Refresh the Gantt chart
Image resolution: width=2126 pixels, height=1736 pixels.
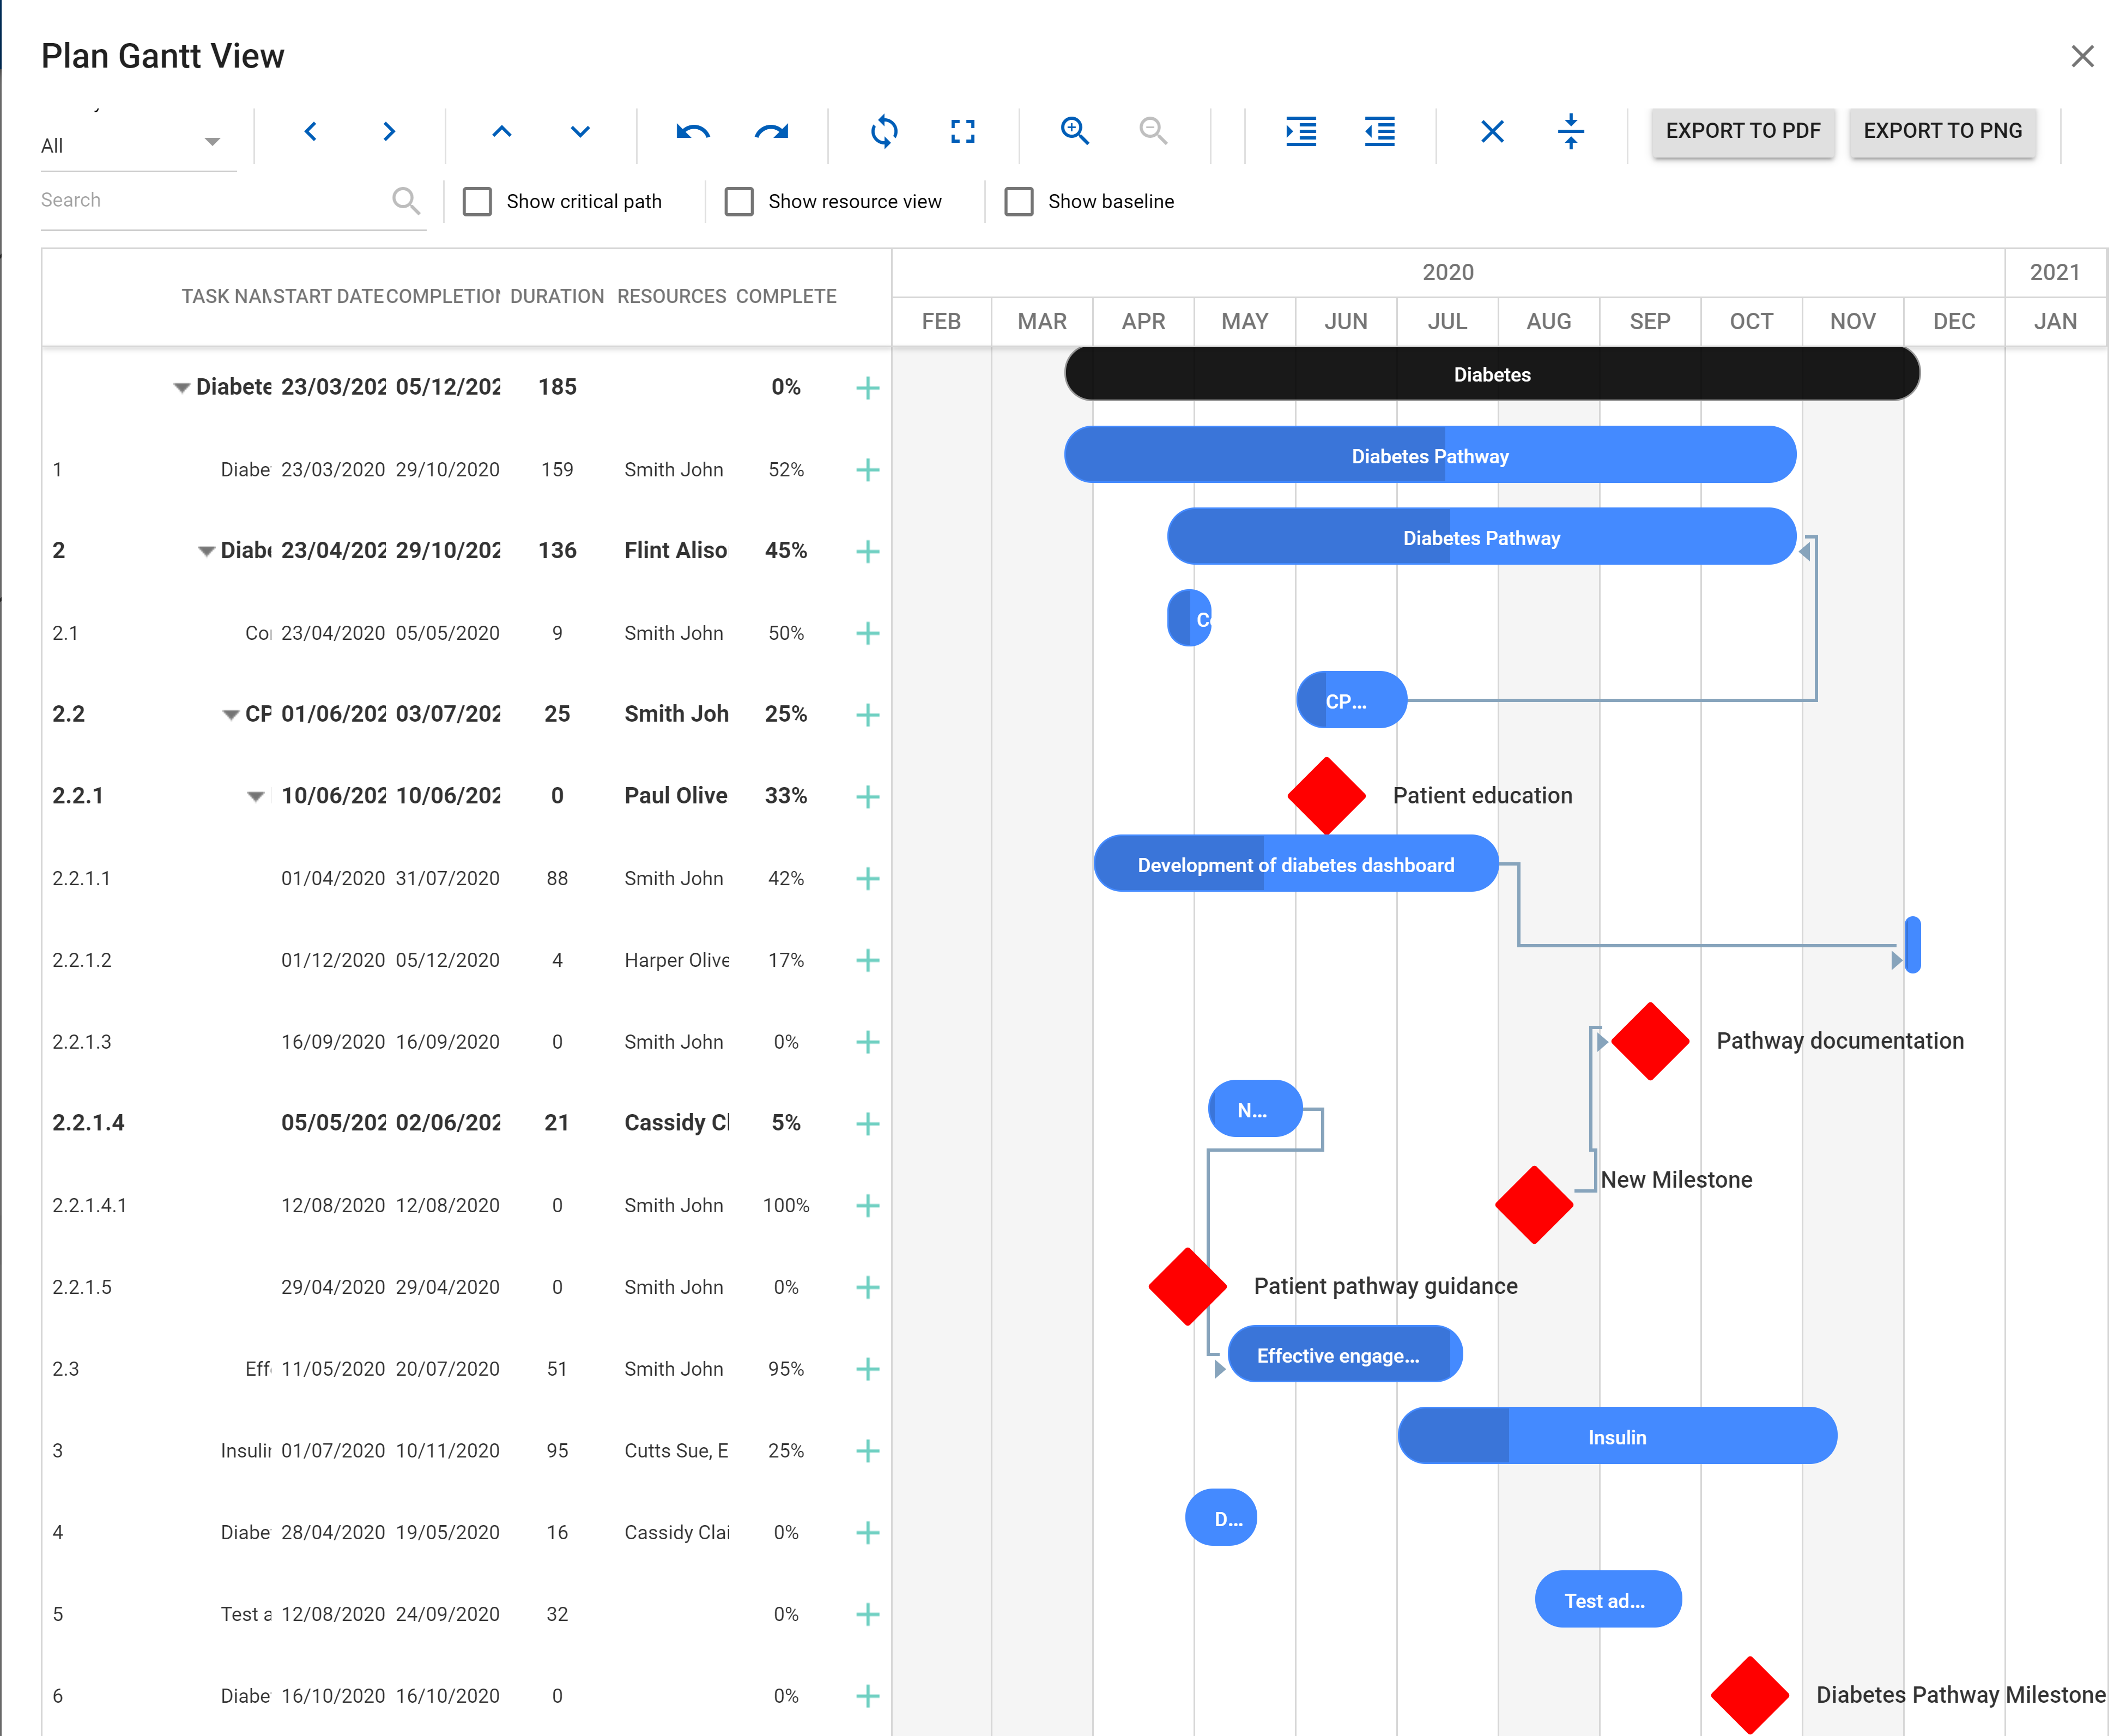[884, 132]
